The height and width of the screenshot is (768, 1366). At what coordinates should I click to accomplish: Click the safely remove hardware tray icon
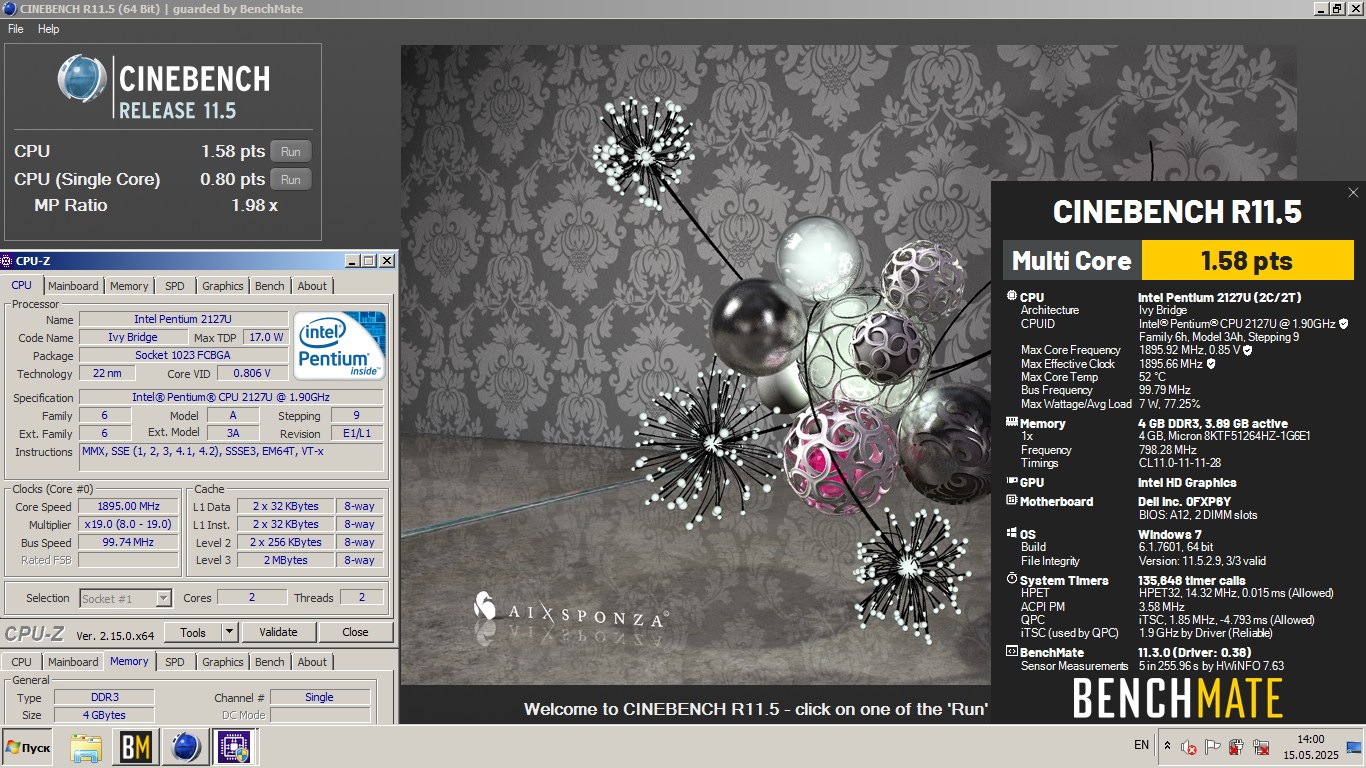pyautogui.click(x=1237, y=747)
